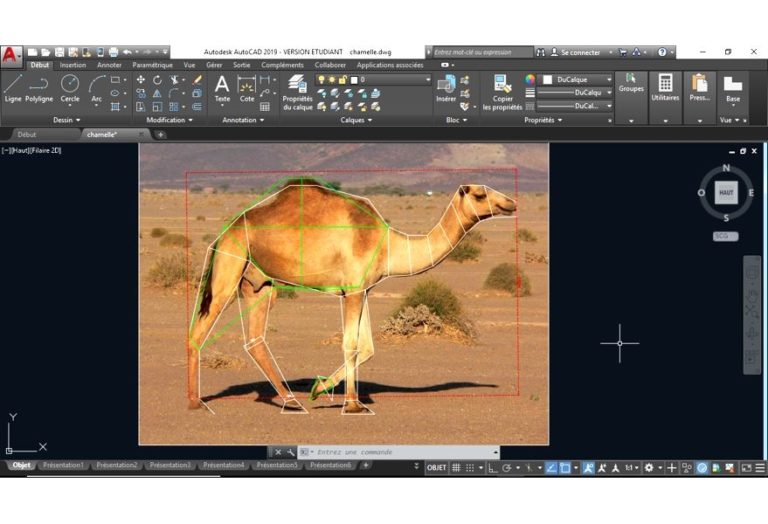The width and height of the screenshot is (768, 524).
Task: Open the layer list dropdown showing 0
Action: point(373,79)
